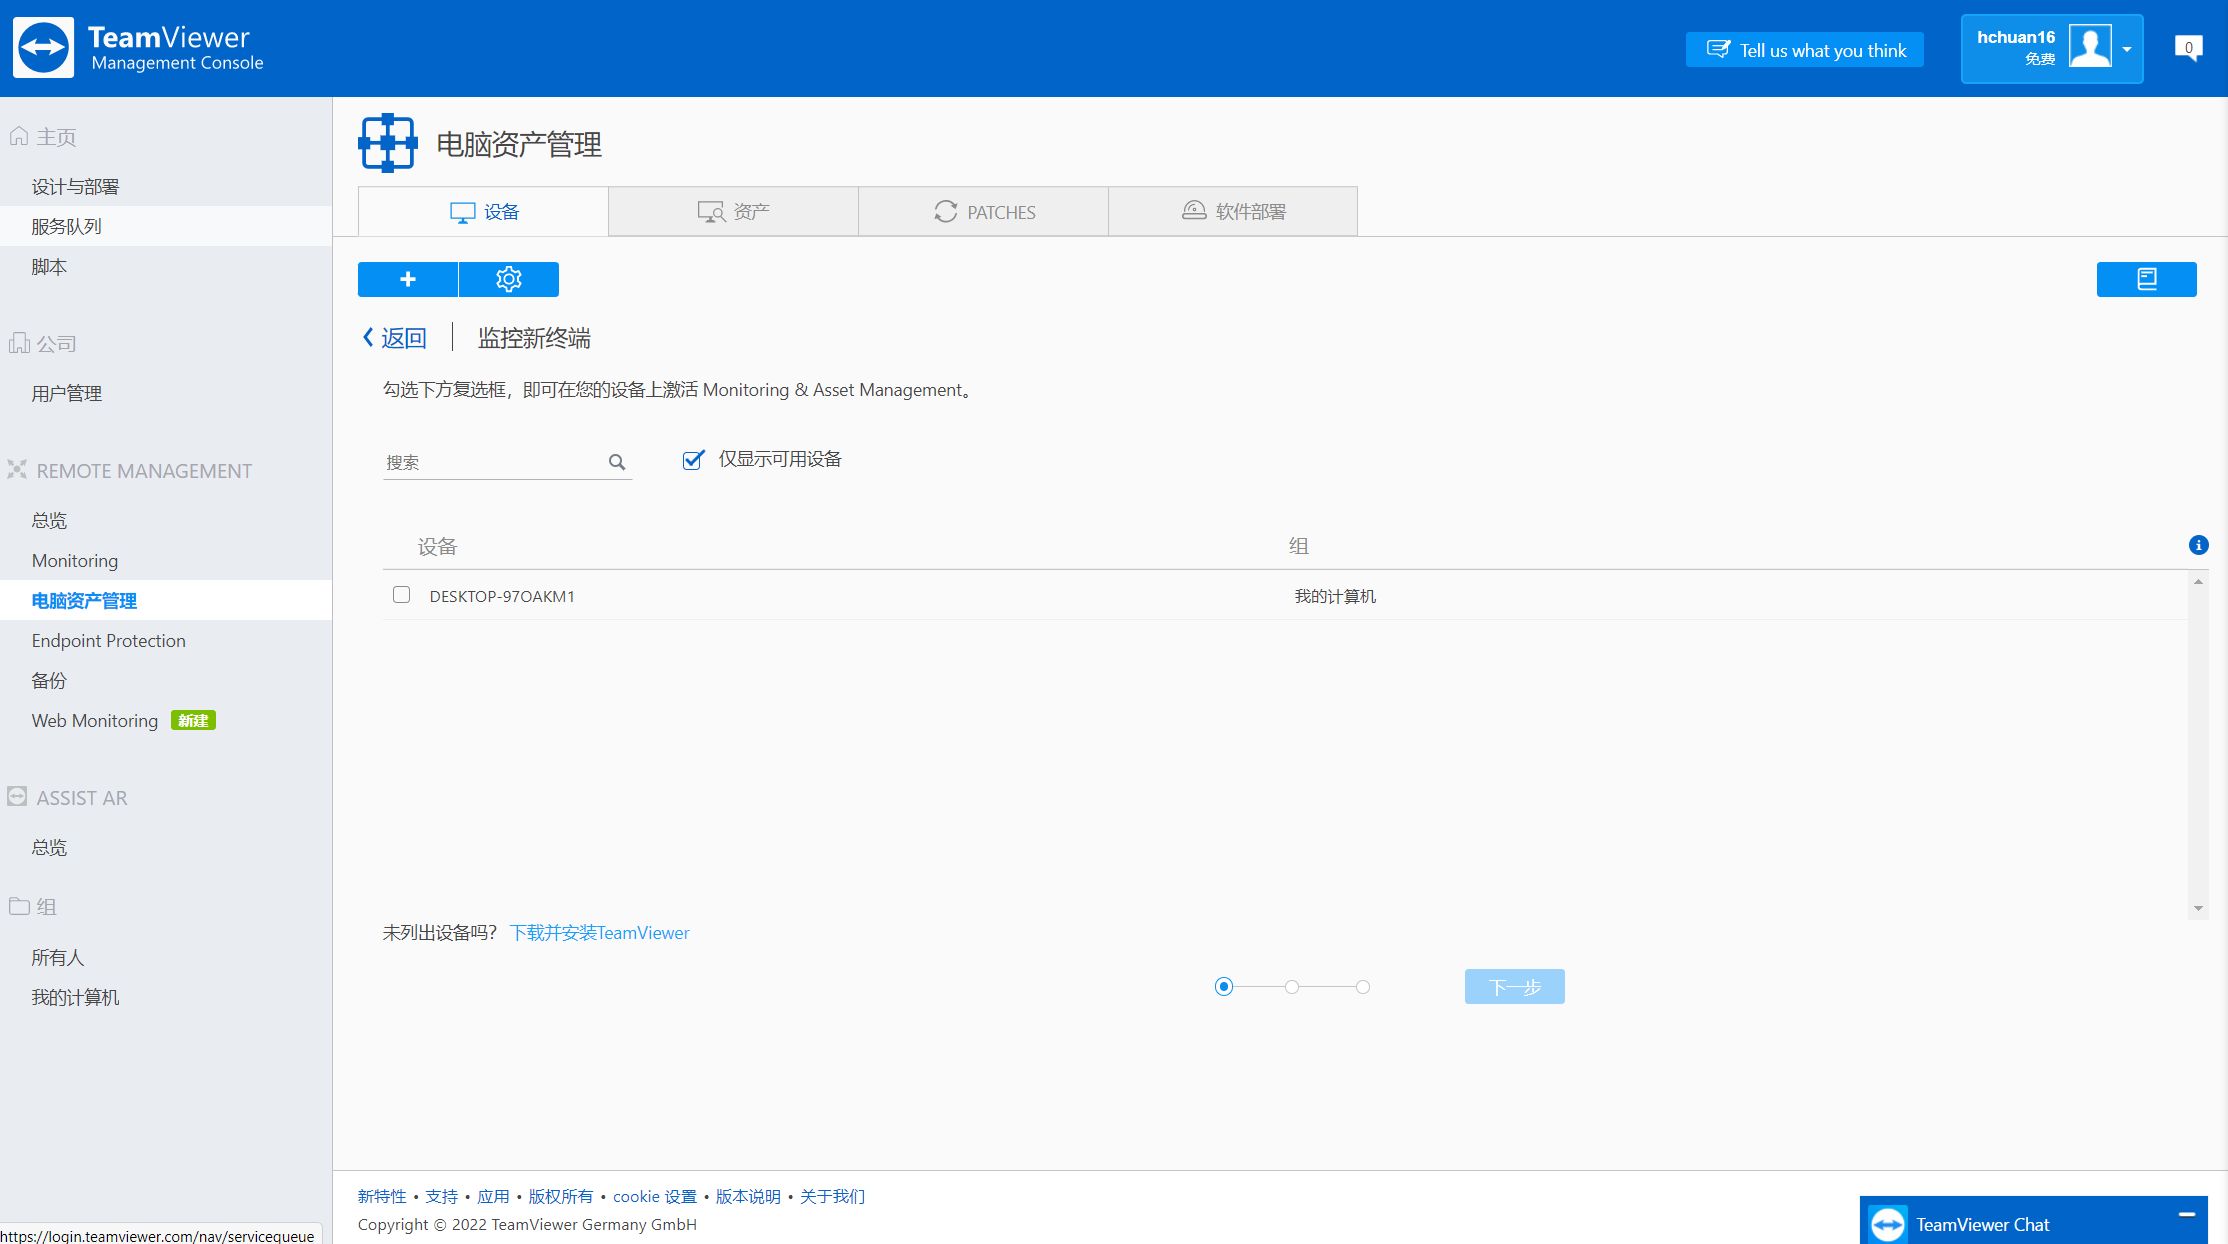This screenshot has height=1244, width=2228.
Task: Click the blue info circle icon
Action: pyautogui.click(x=2198, y=545)
